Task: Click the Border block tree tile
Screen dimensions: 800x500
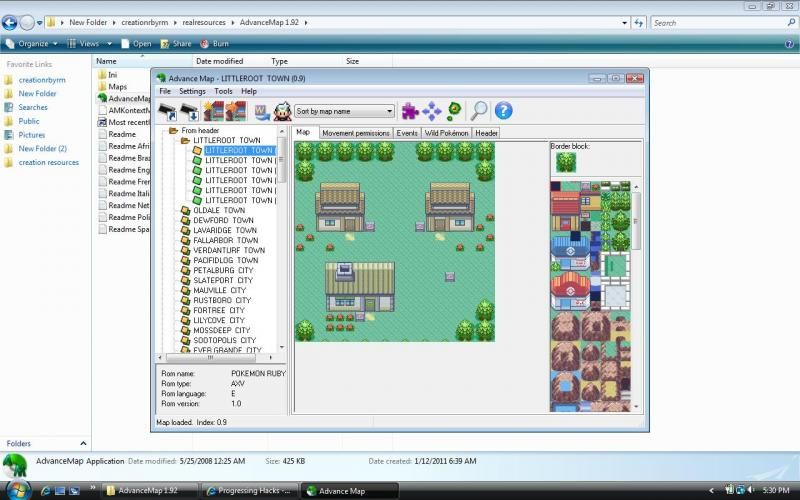Action: 566,162
